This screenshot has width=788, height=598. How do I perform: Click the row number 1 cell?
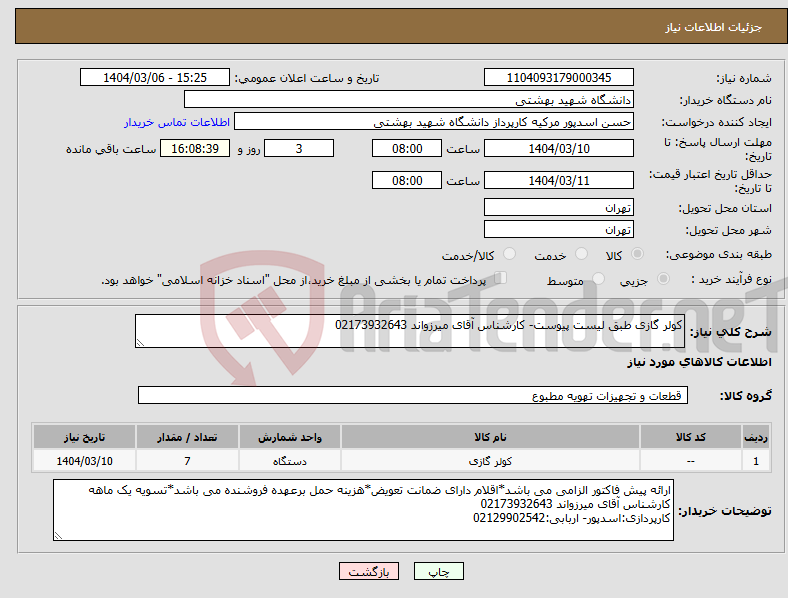pyautogui.click(x=756, y=461)
